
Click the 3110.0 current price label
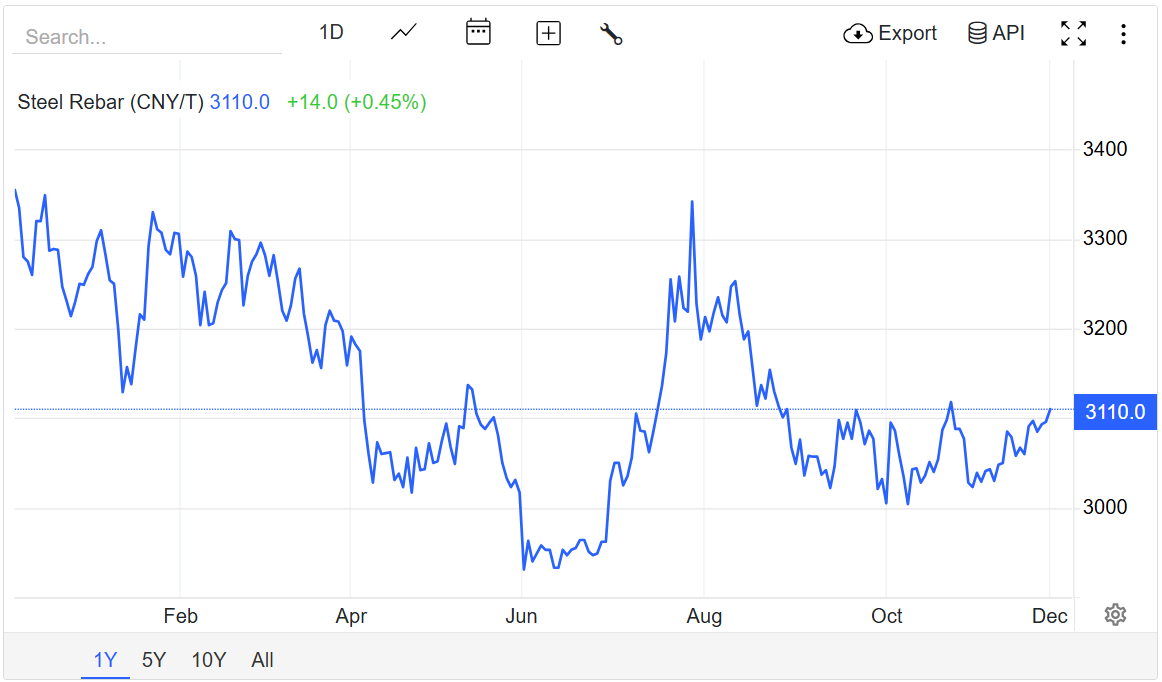pyautogui.click(x=1114, y=412)
